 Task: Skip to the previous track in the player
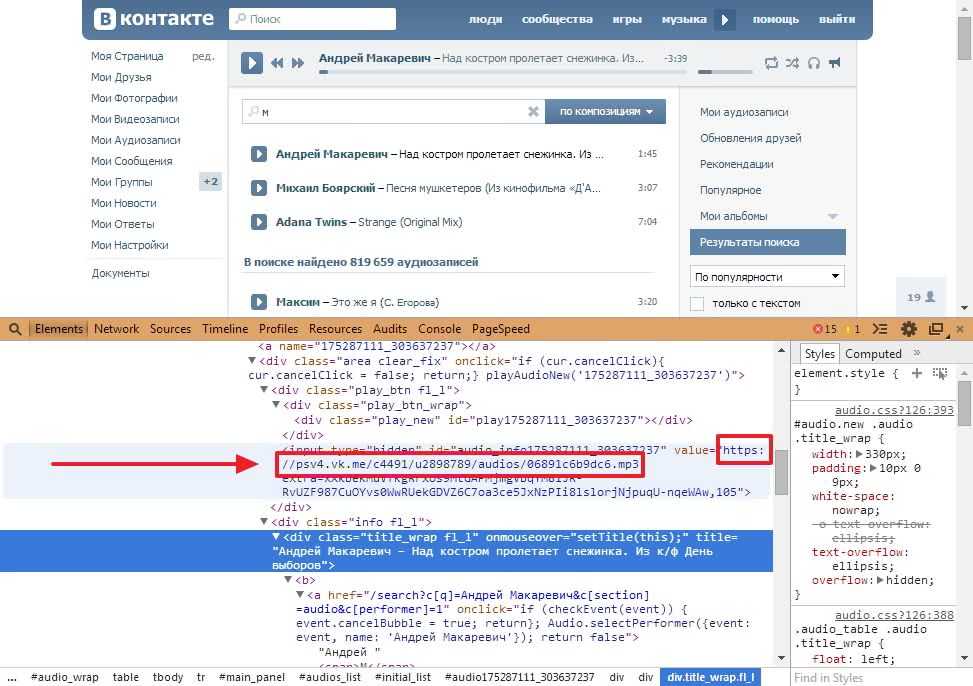pos(277,63)
